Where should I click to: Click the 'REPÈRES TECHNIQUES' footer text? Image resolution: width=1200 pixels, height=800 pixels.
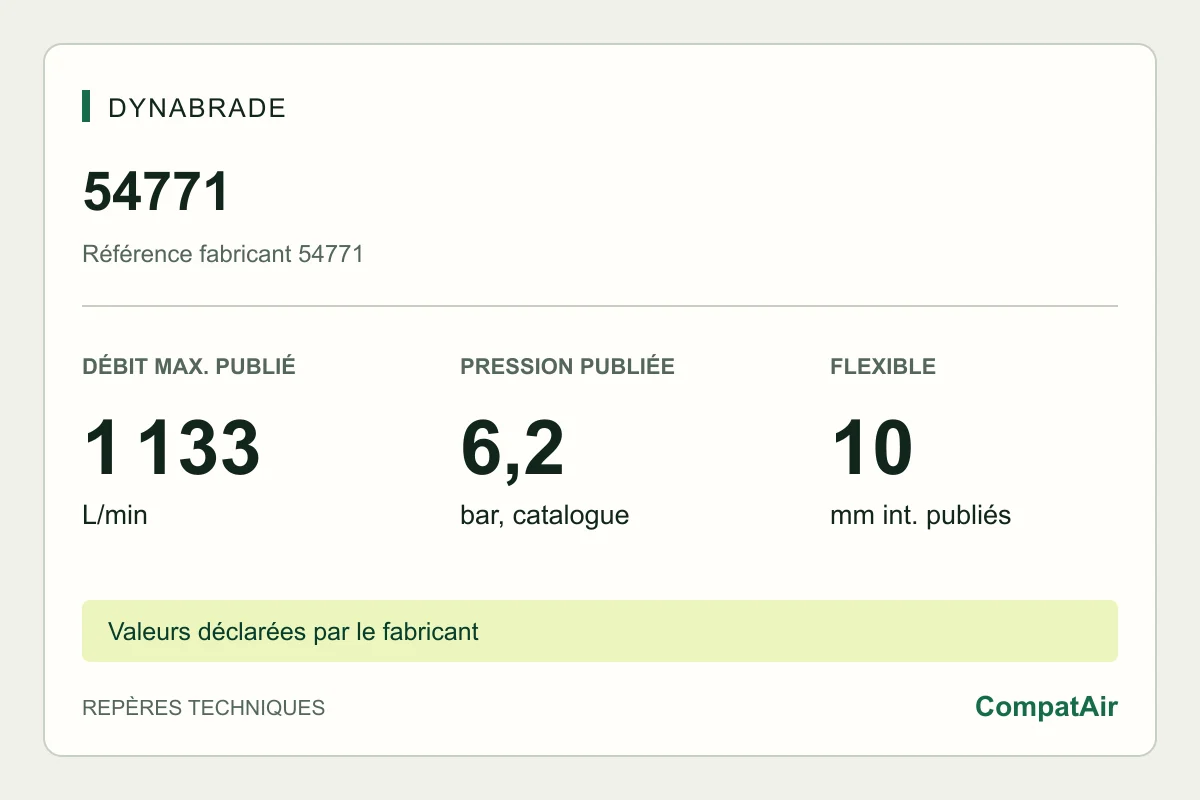coord(203,708)
